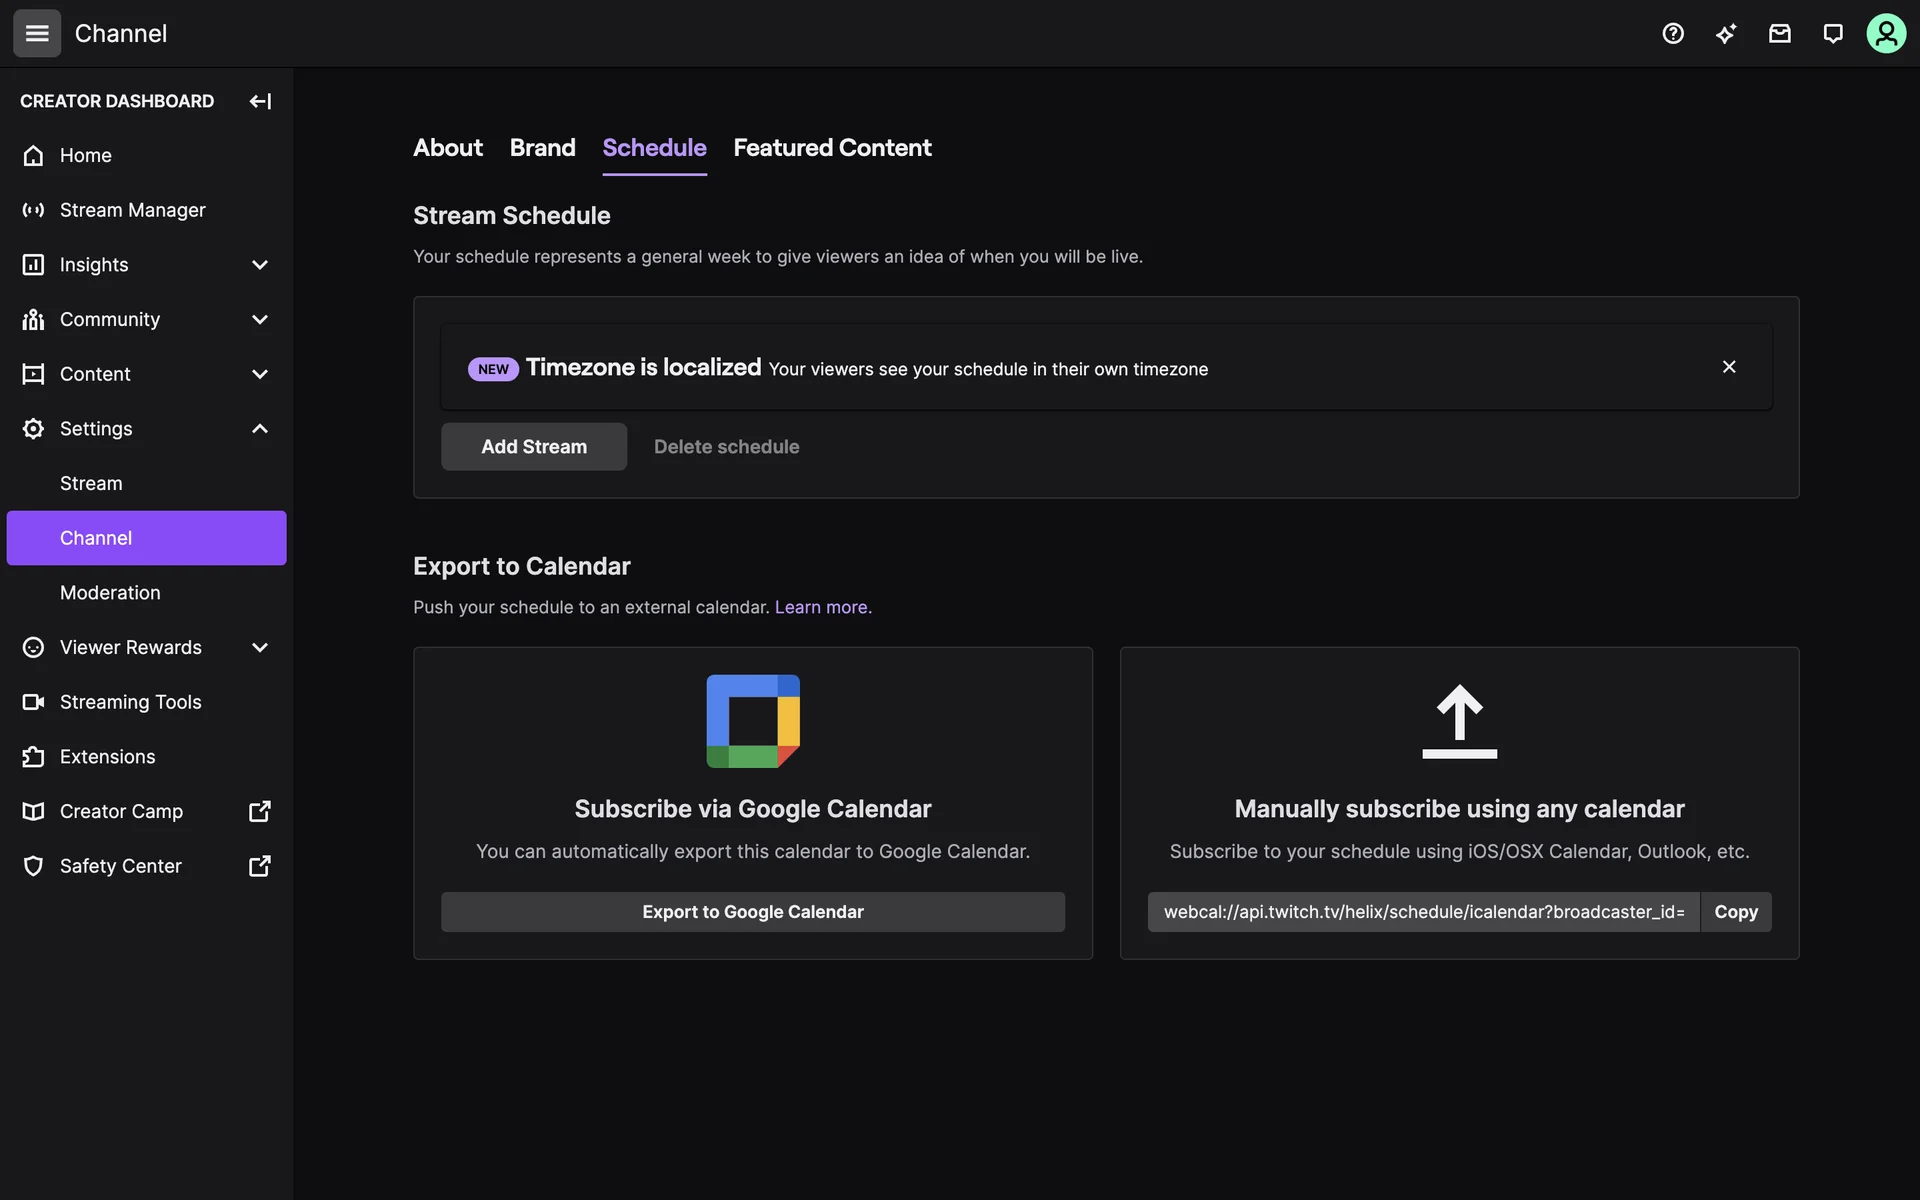Switch to the Featured Content tab

[x=832, y=148]
